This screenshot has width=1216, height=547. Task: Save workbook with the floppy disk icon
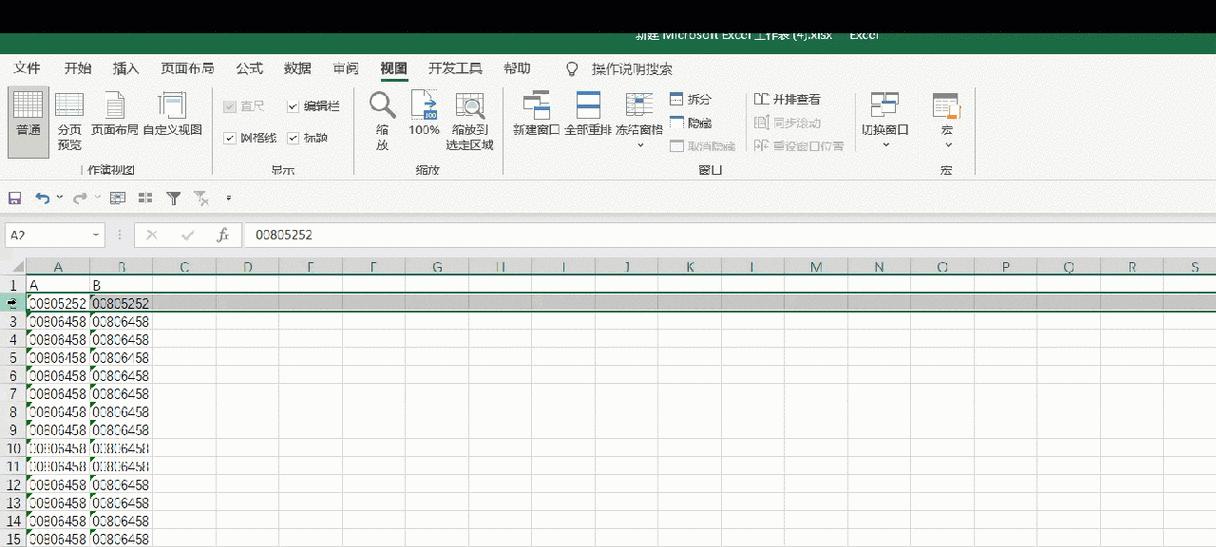(15, 198)
